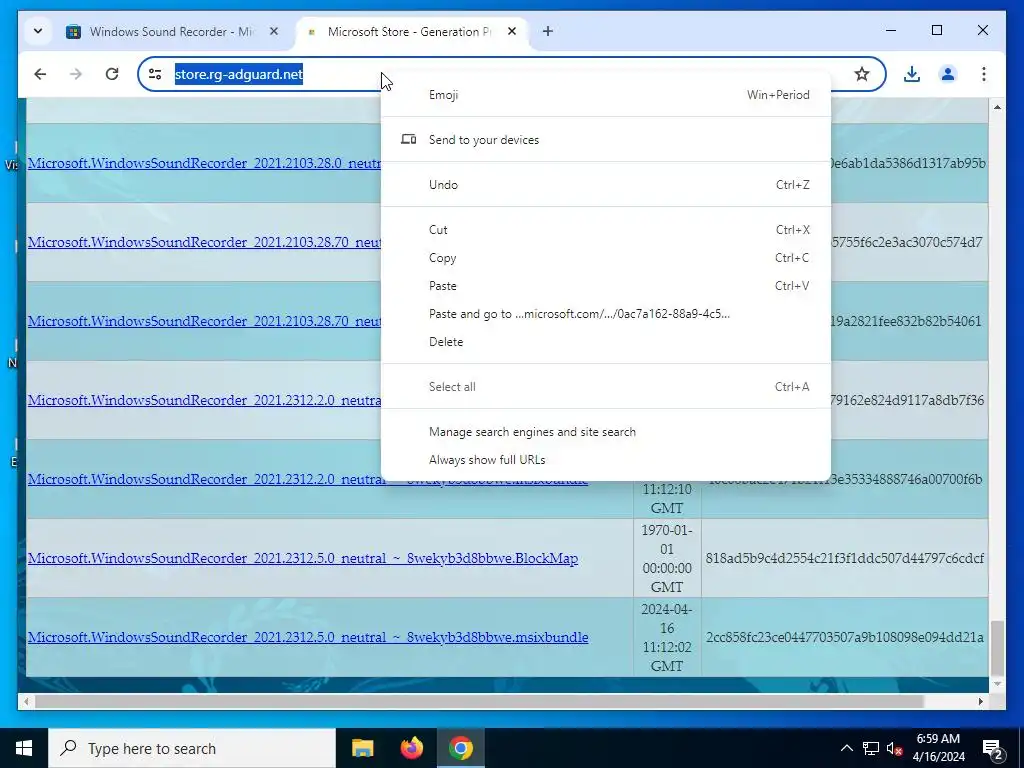Open the network status tray icon

click(871, 748)
